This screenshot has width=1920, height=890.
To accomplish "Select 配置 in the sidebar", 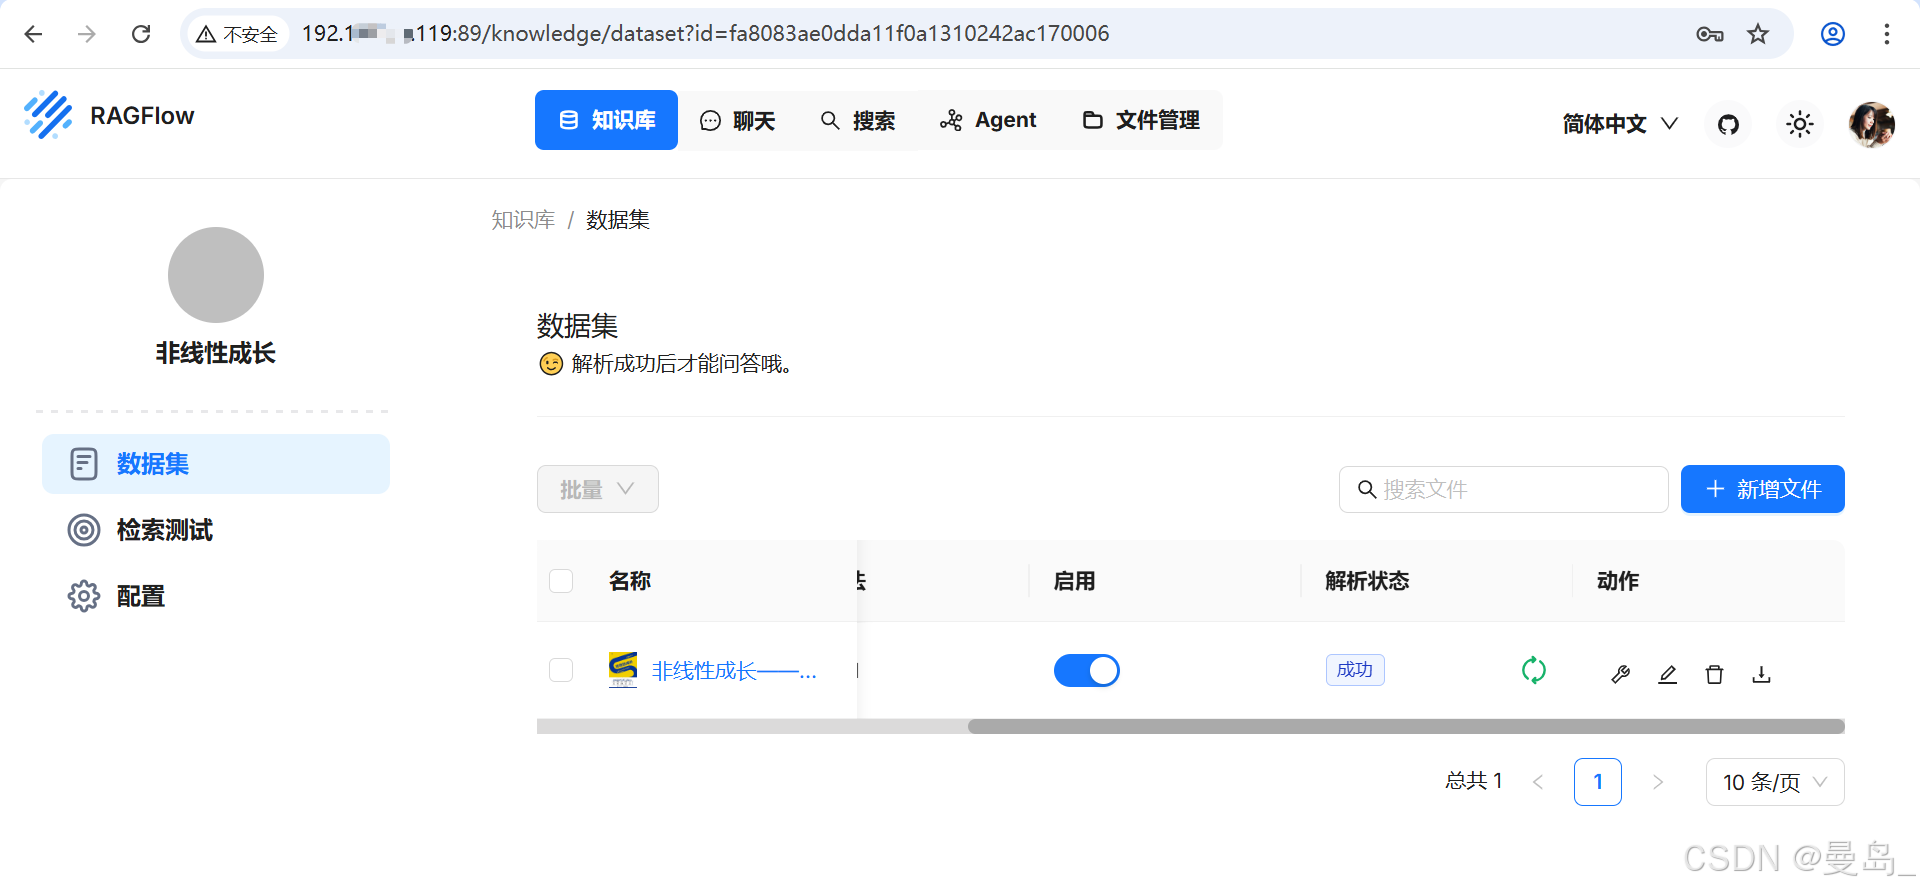I will (216, 596).
